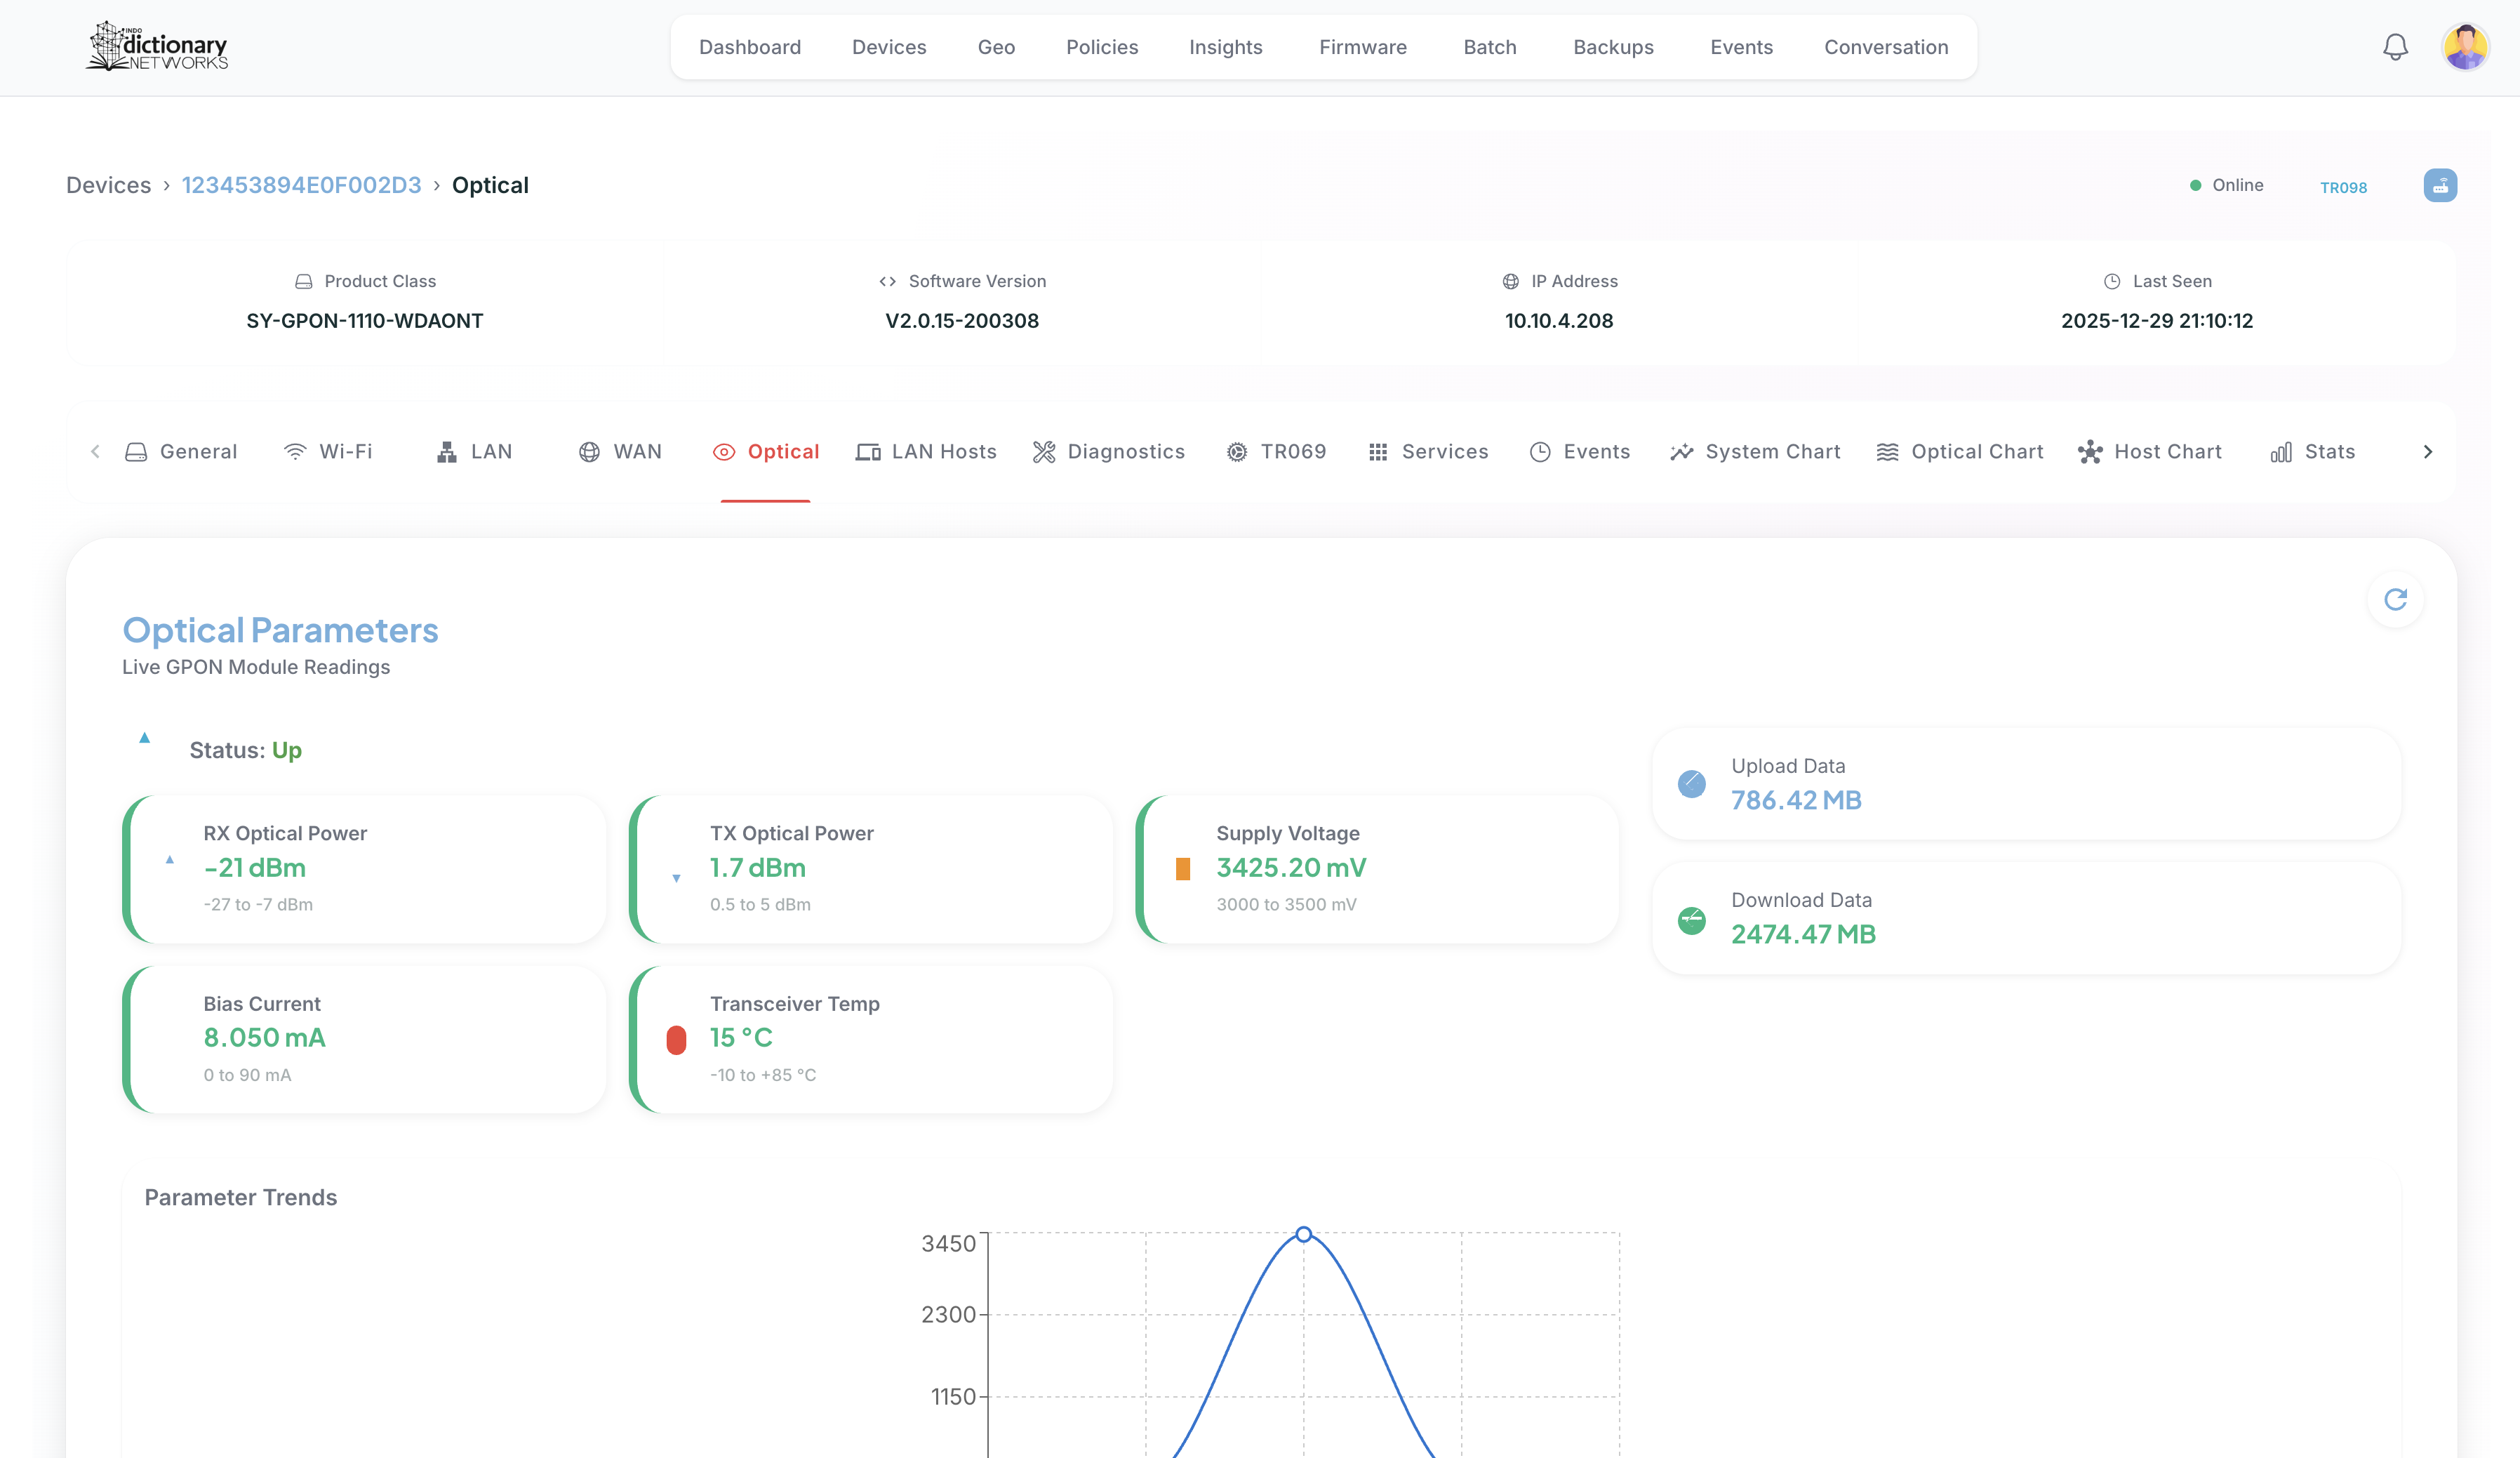The height and width of the screenshot is (1458, 2520).
Task: Click the Upload Data icon
Action: click(1692, 784)
